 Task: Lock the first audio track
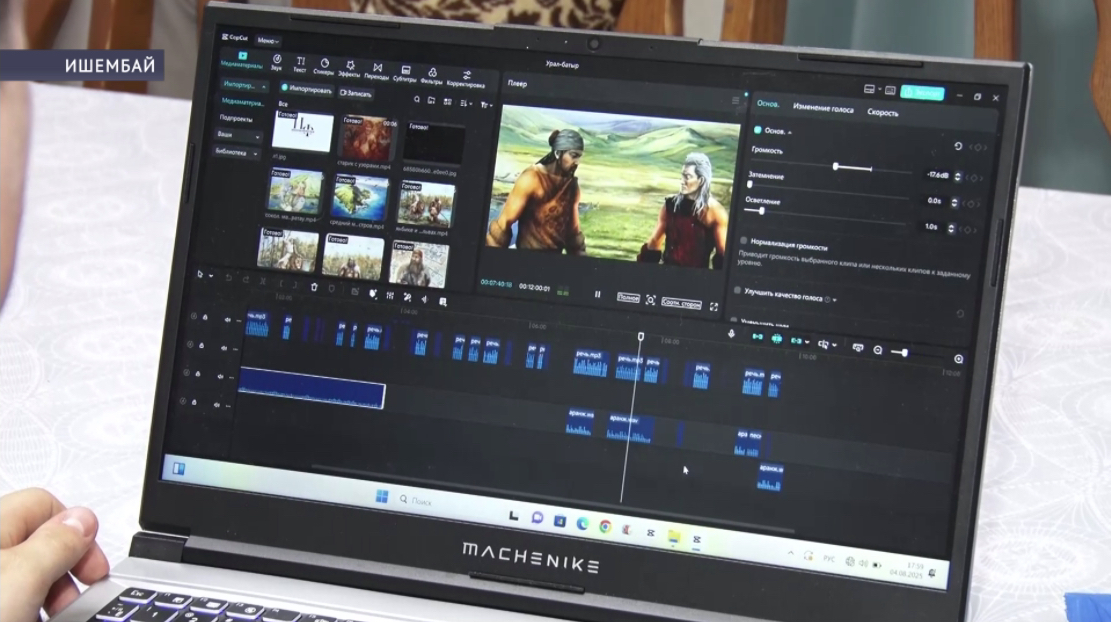coord(205,317)
